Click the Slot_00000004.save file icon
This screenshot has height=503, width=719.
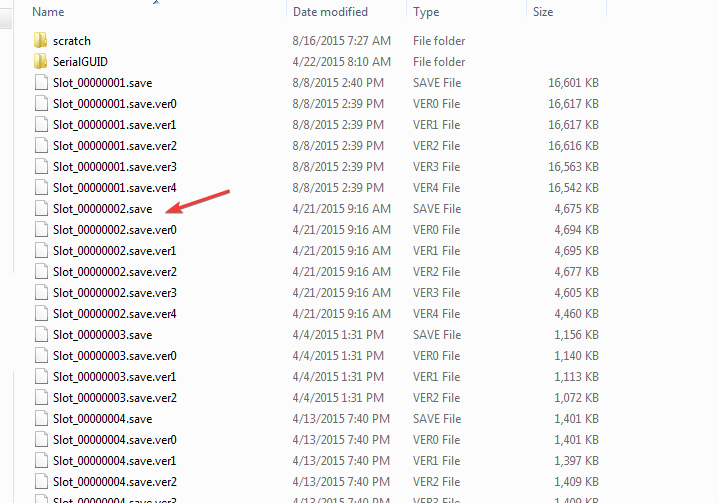tap(41, 419)
